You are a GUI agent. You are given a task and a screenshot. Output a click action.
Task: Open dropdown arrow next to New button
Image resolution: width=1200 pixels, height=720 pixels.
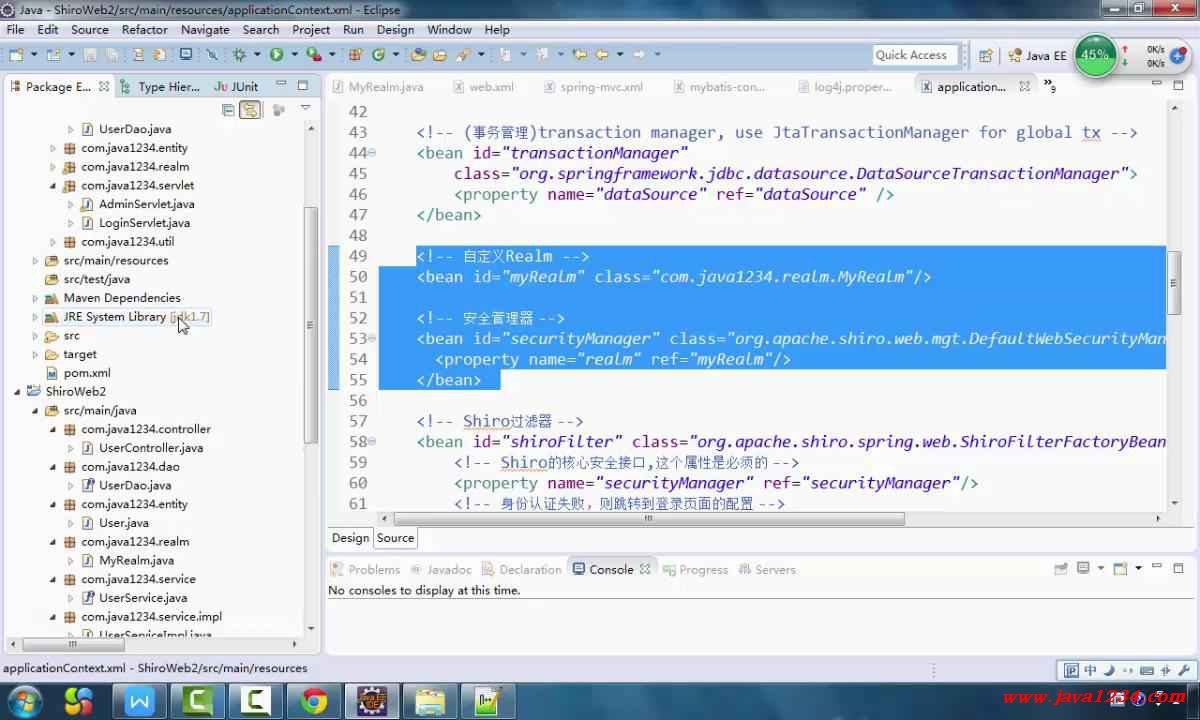pyautogui.click(x=35, y=55)
